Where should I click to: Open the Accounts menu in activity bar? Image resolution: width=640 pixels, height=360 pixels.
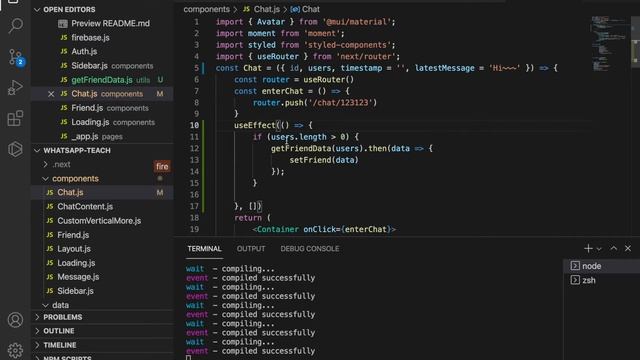tap(16, 320)
